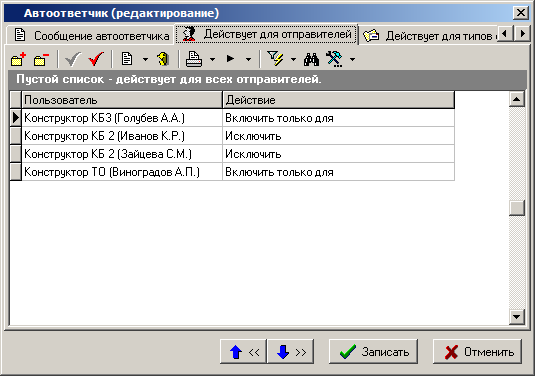Remove the selected sender with the folder-minus icon

pos(41,59)
